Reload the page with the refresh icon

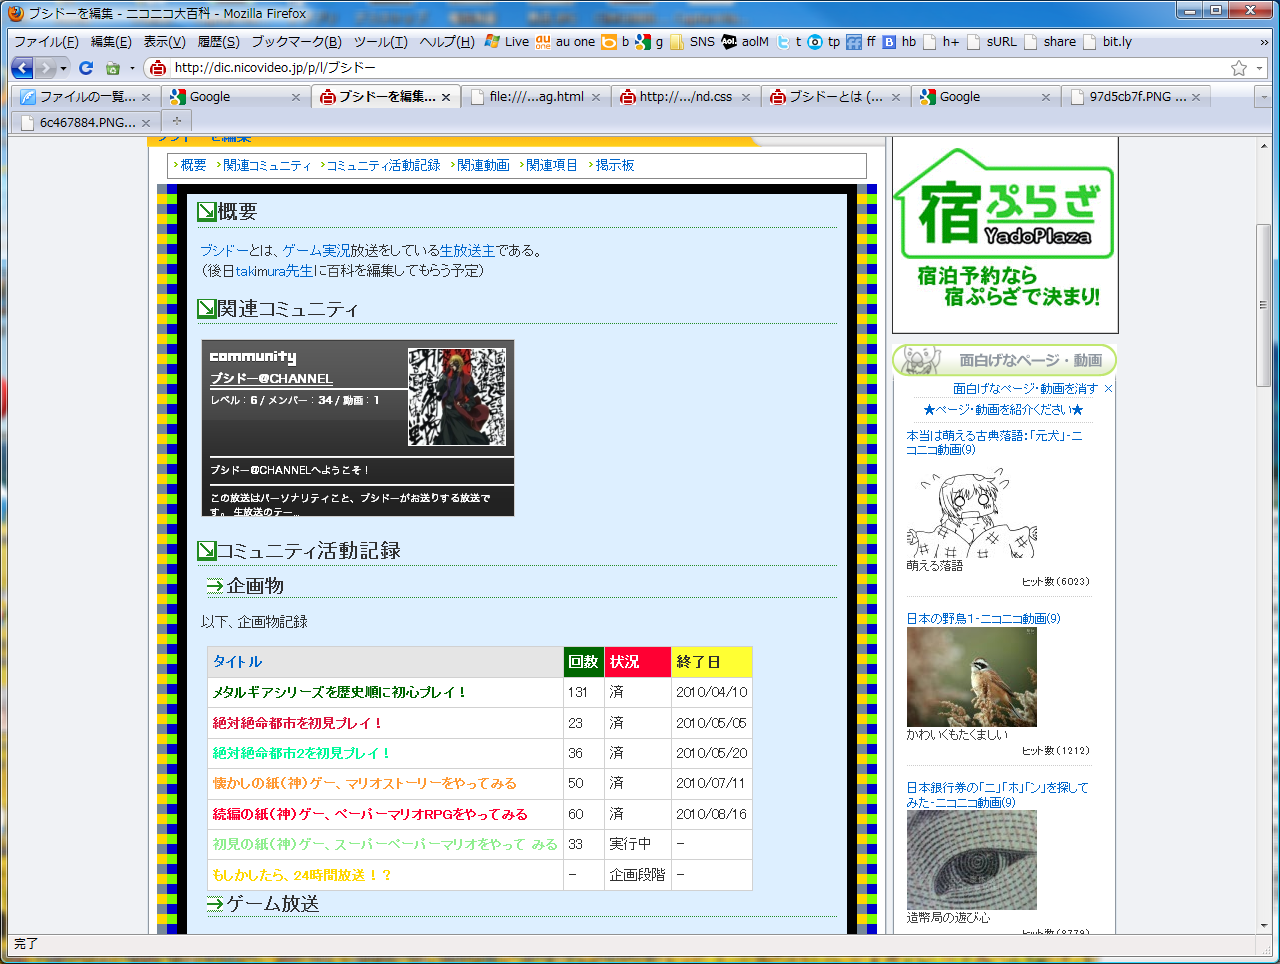[x=86, y=68]
